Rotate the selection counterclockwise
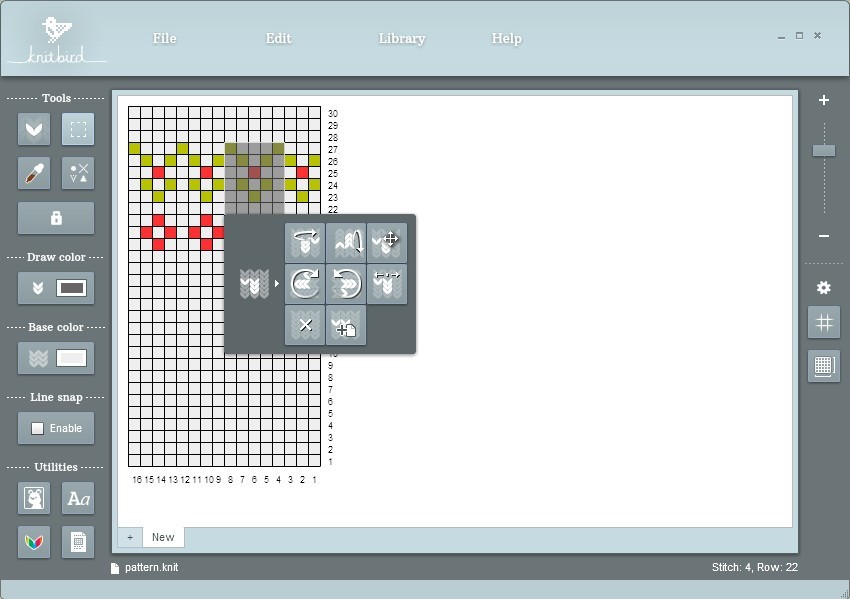This screenshot has width=850, height=599. click(x=345, y=283)
